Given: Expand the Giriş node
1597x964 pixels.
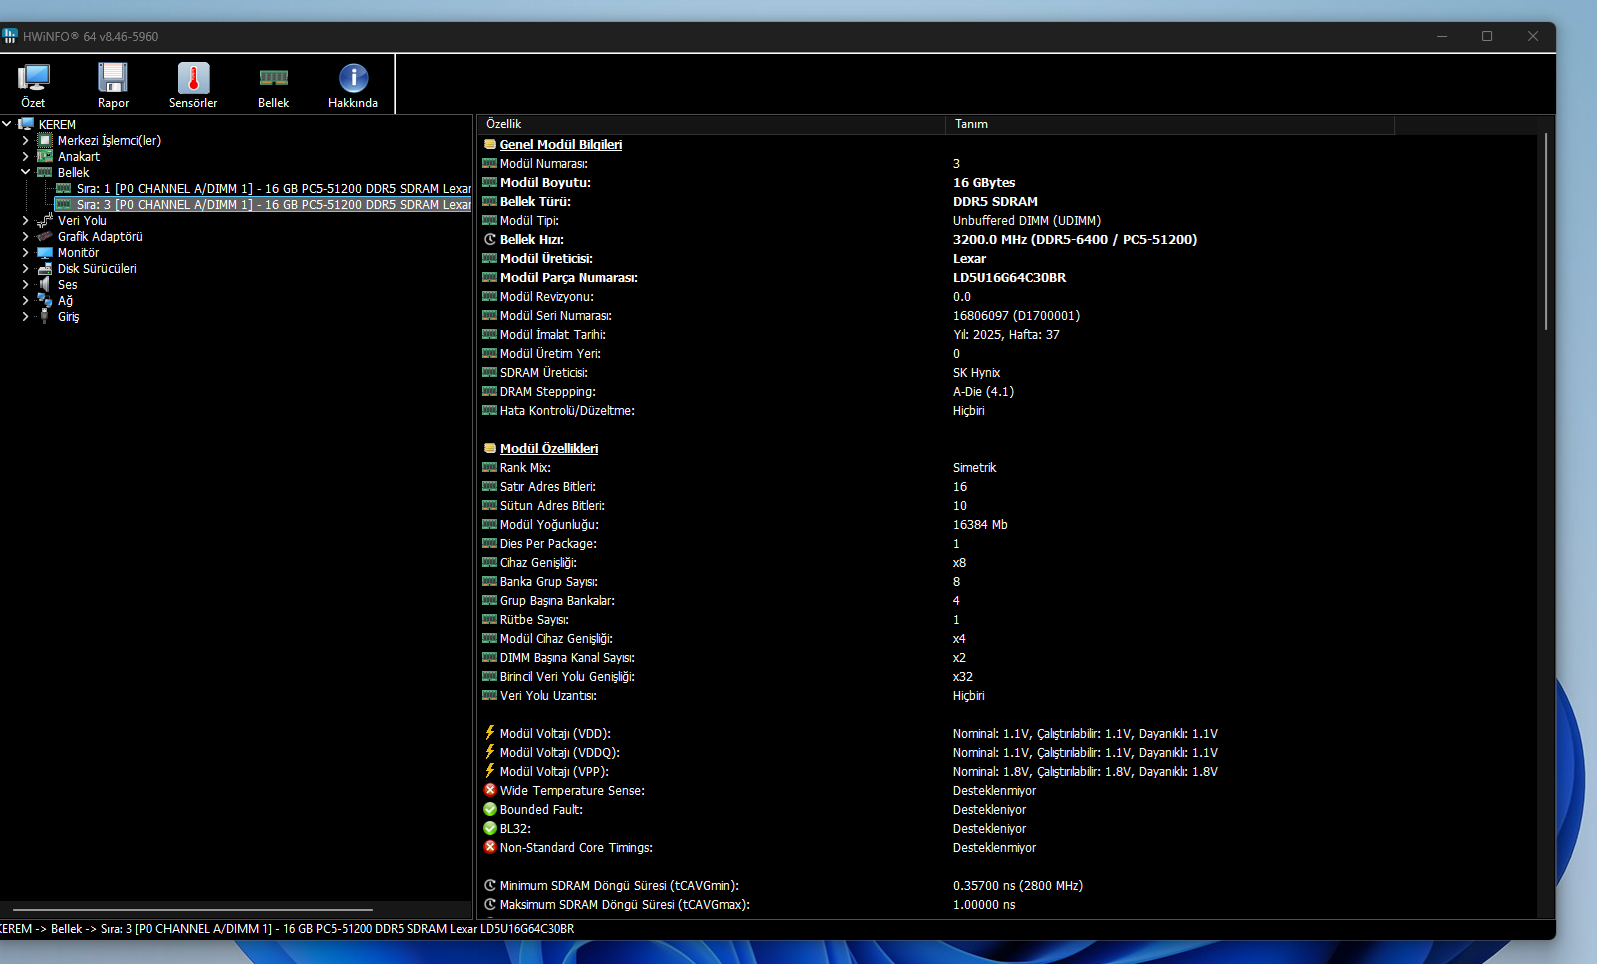Looking at the screenshot, I should (25, 316).
